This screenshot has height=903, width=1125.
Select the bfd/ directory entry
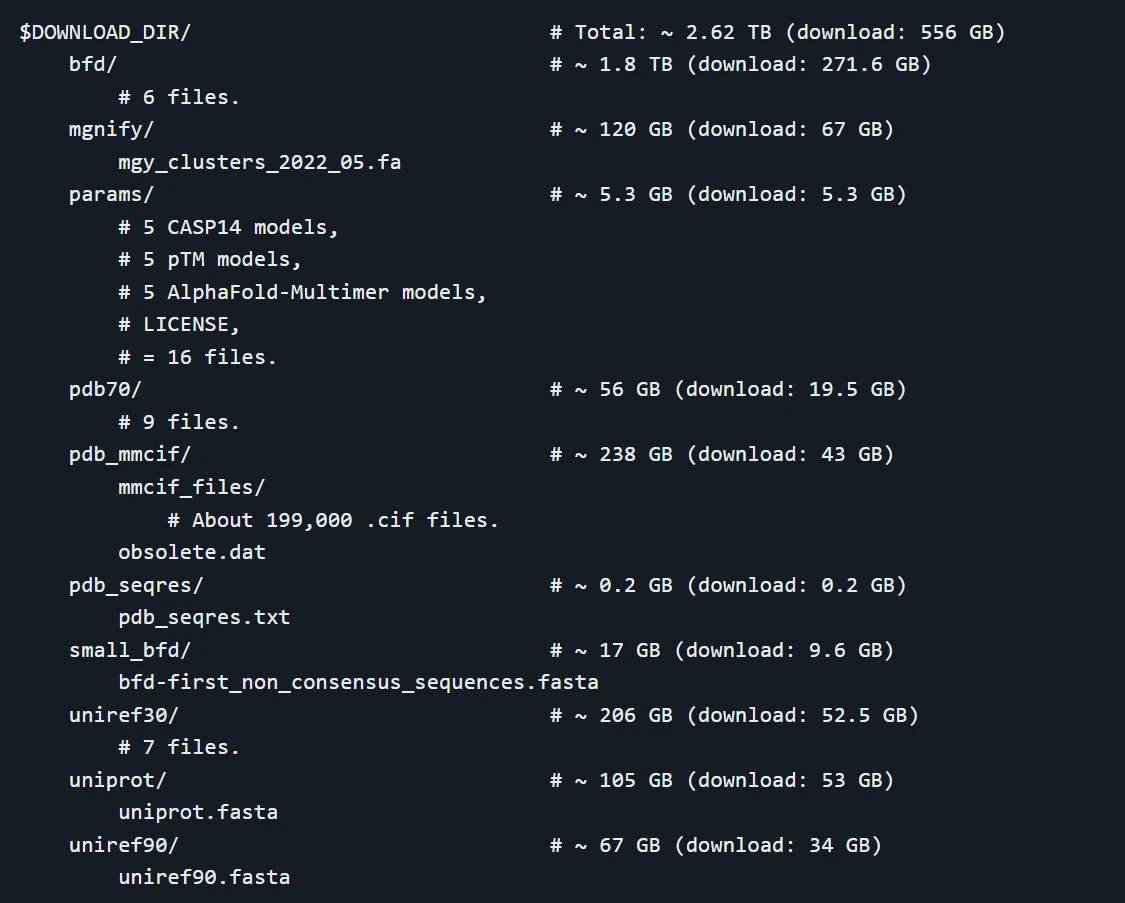(93, 65)
